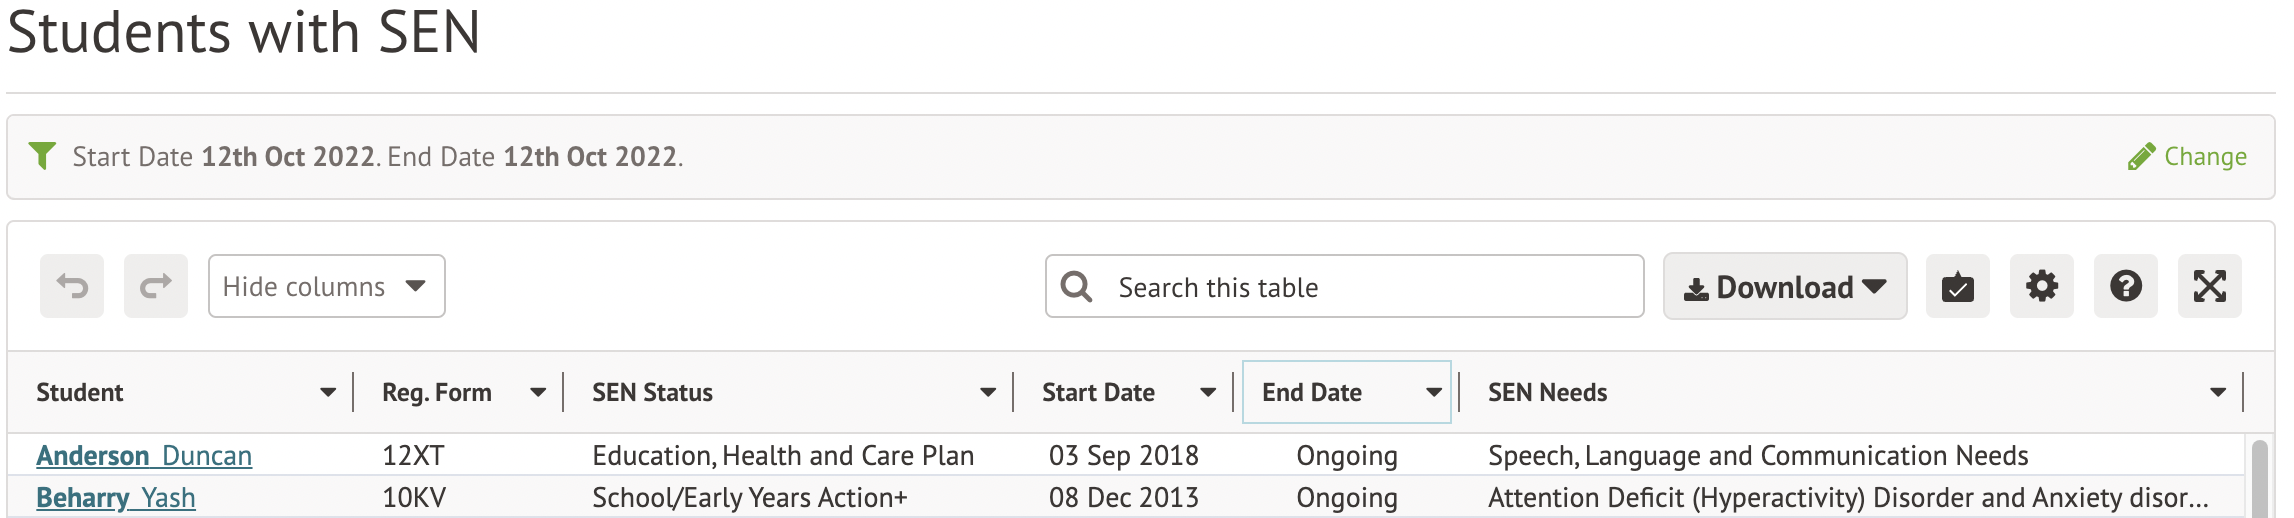Screen dimensions: 2294x518
Task: Open Anderson Duncan student profile
Action: coord(144,456)
